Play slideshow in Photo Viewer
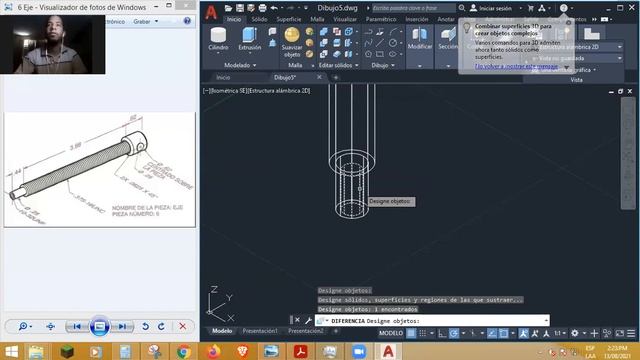 [100, 326]
